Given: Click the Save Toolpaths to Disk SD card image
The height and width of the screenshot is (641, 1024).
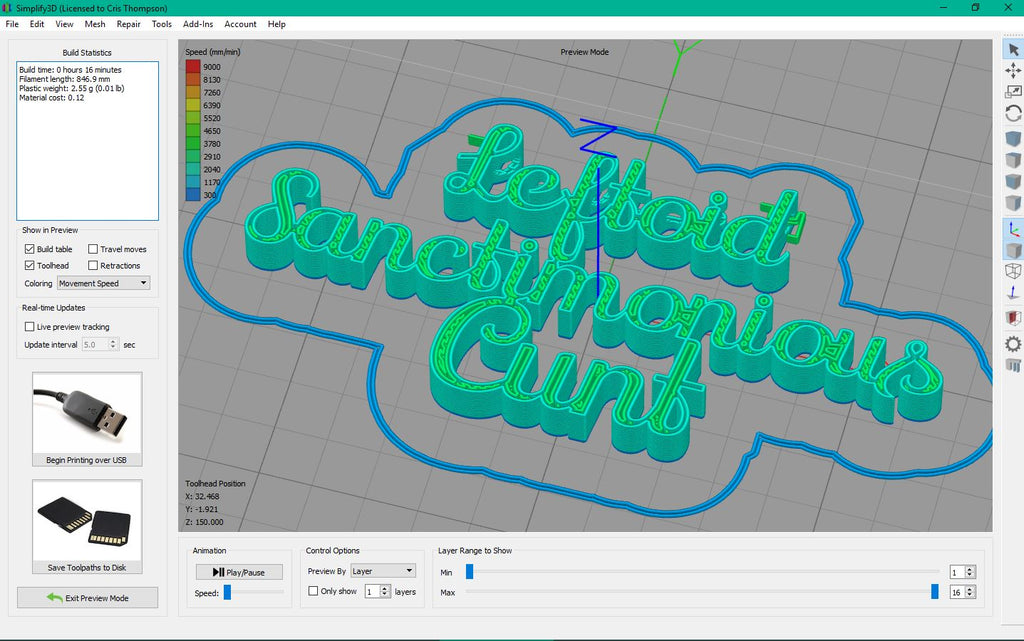Looking at the screenshot, I should coord(87,520).
